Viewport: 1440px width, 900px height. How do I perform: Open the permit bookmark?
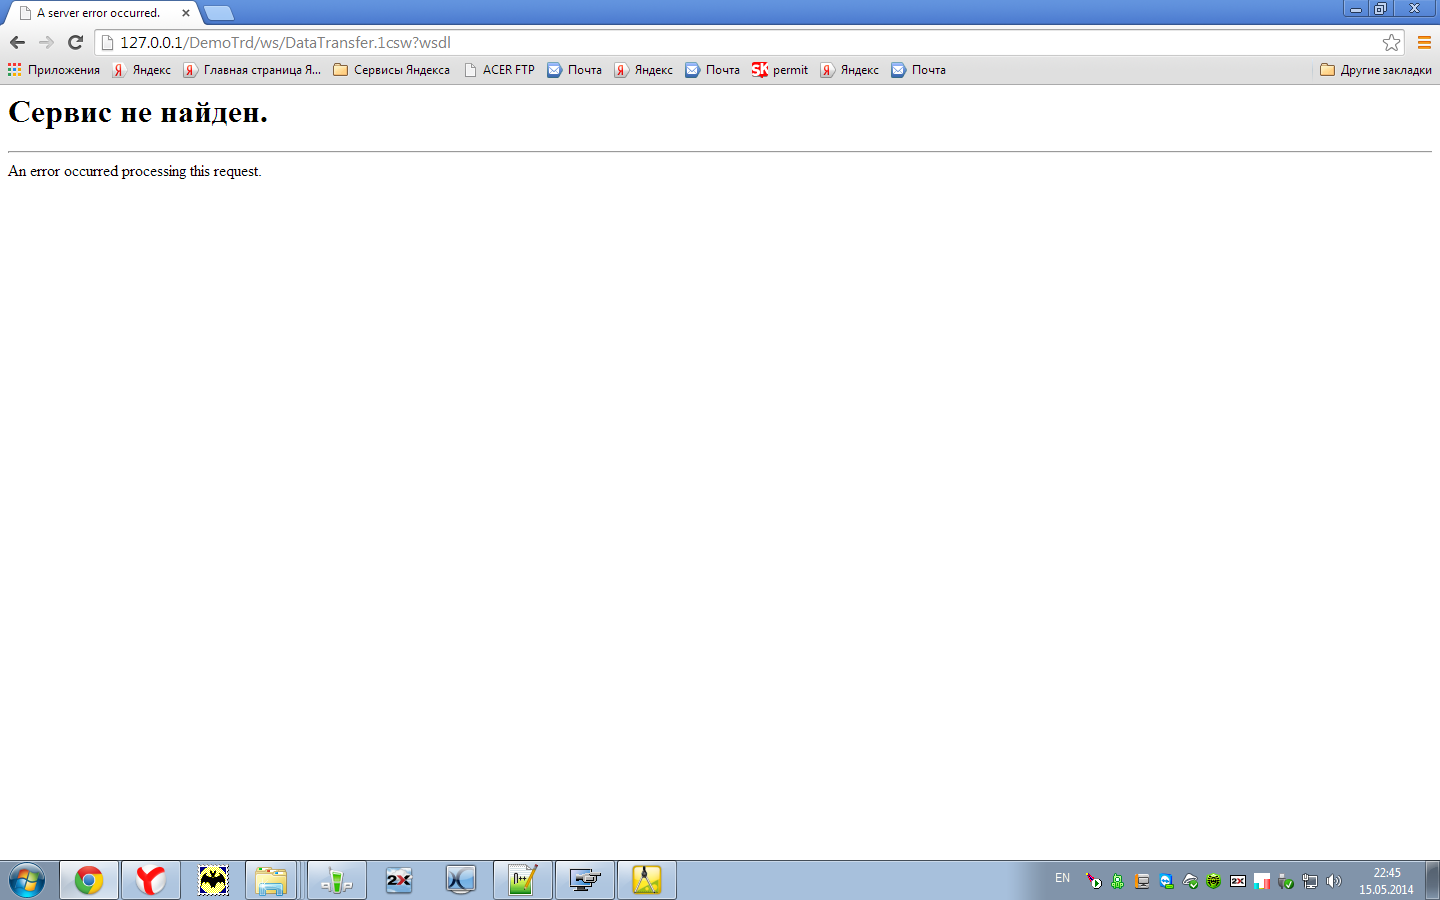pyautogui.click(x=780, y=70)
